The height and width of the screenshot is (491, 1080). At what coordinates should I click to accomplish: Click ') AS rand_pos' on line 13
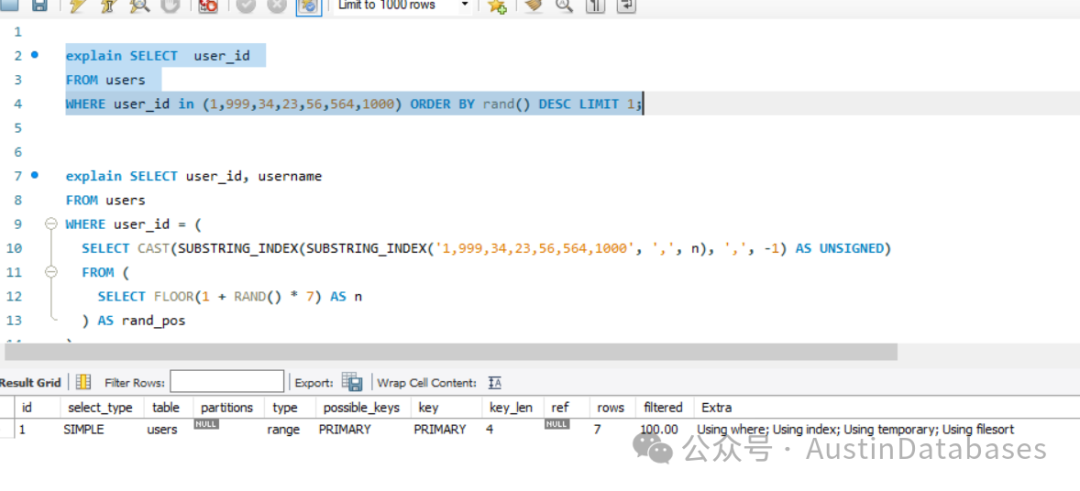click(x=133, y=320)
